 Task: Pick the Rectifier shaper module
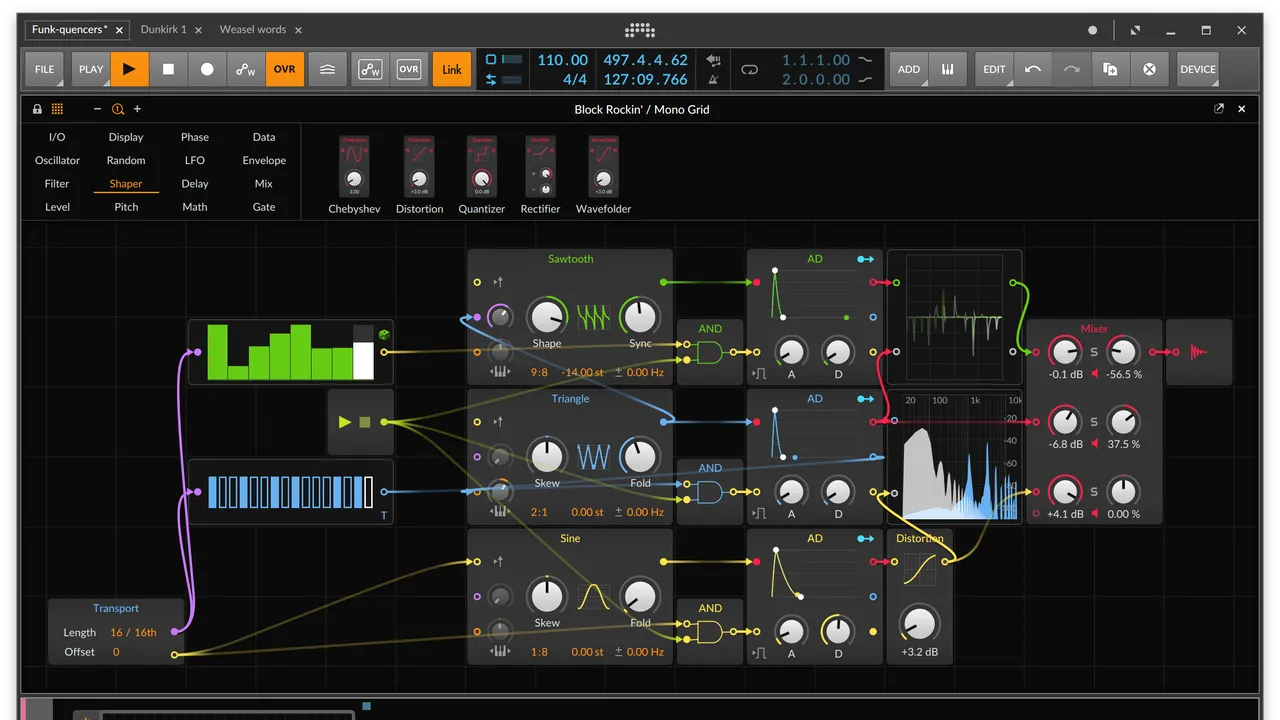pyautogui.click(x=541, y=175)
